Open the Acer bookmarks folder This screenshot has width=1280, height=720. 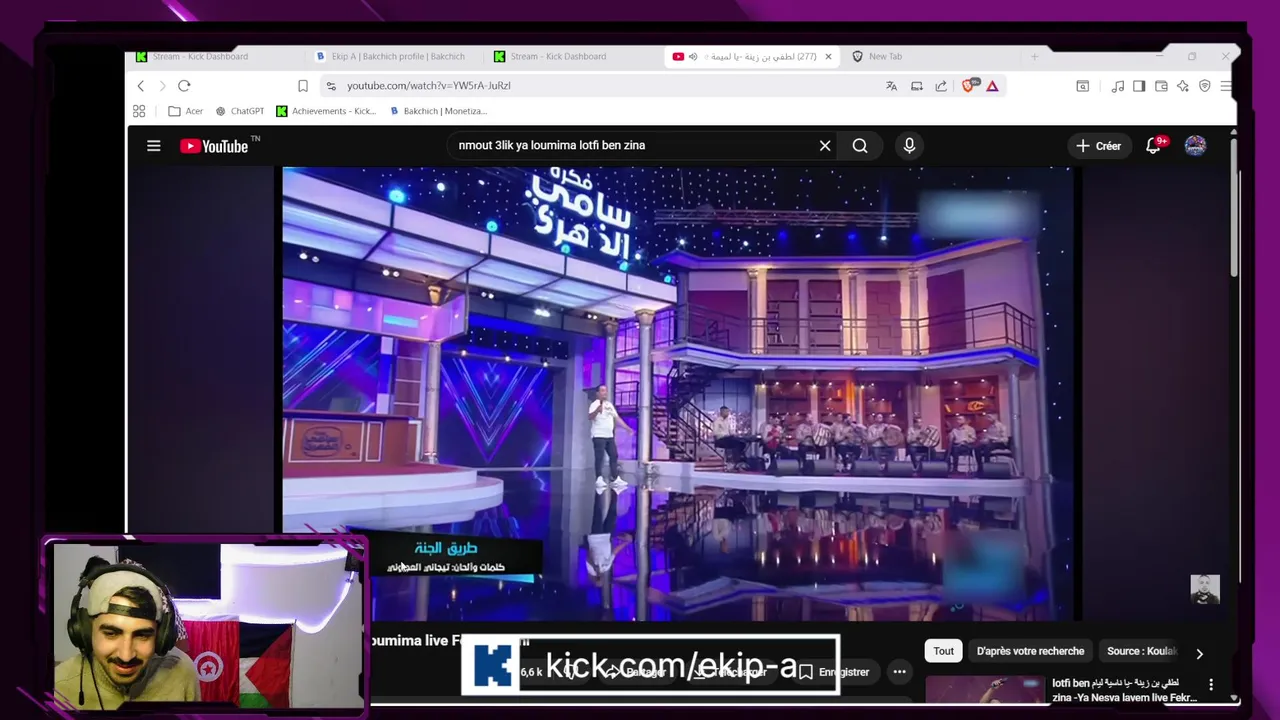click(186, 111)
